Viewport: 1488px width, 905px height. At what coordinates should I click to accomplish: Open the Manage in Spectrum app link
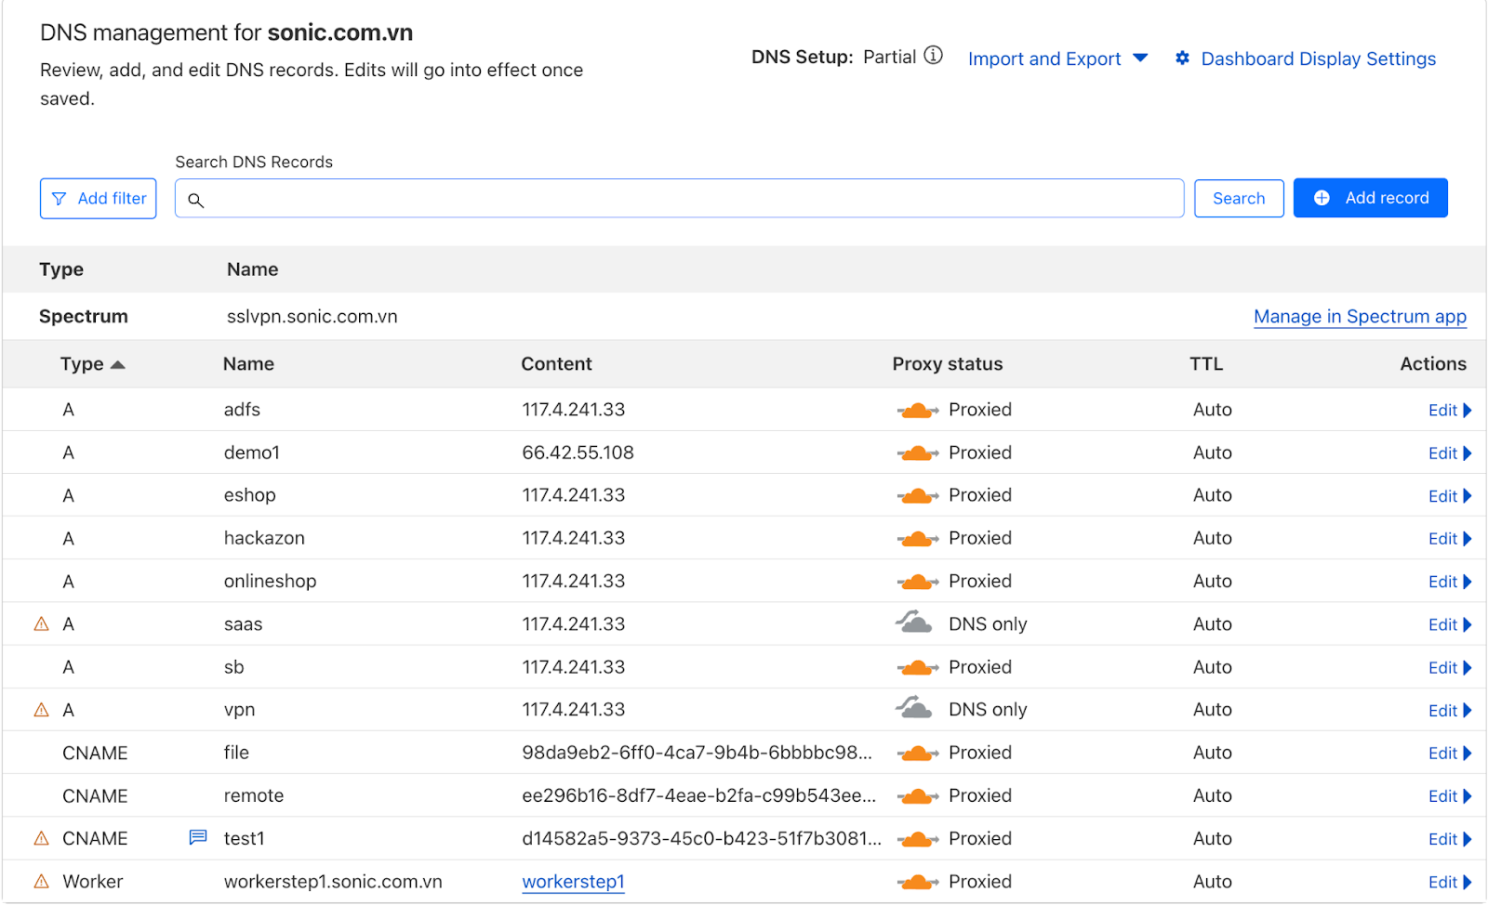(x=1360, y=317)
